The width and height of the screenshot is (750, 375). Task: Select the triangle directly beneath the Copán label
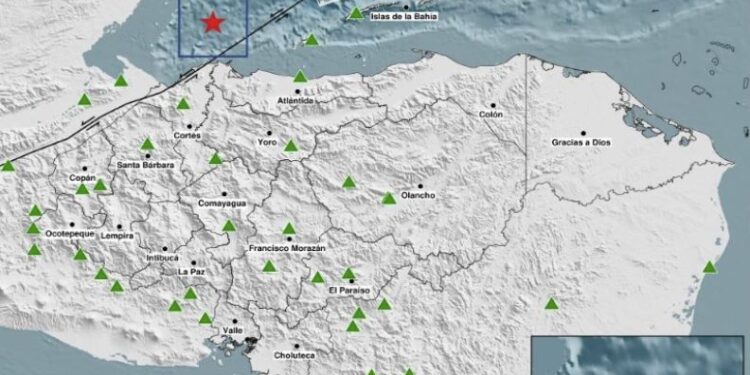82,189
